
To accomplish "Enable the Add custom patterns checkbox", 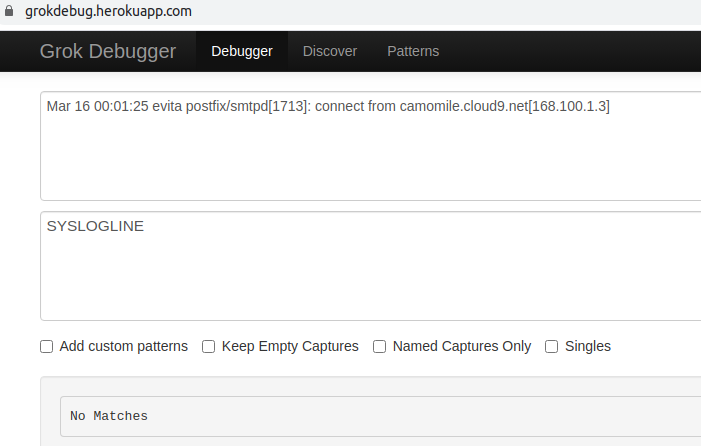I will pos(47,347).
